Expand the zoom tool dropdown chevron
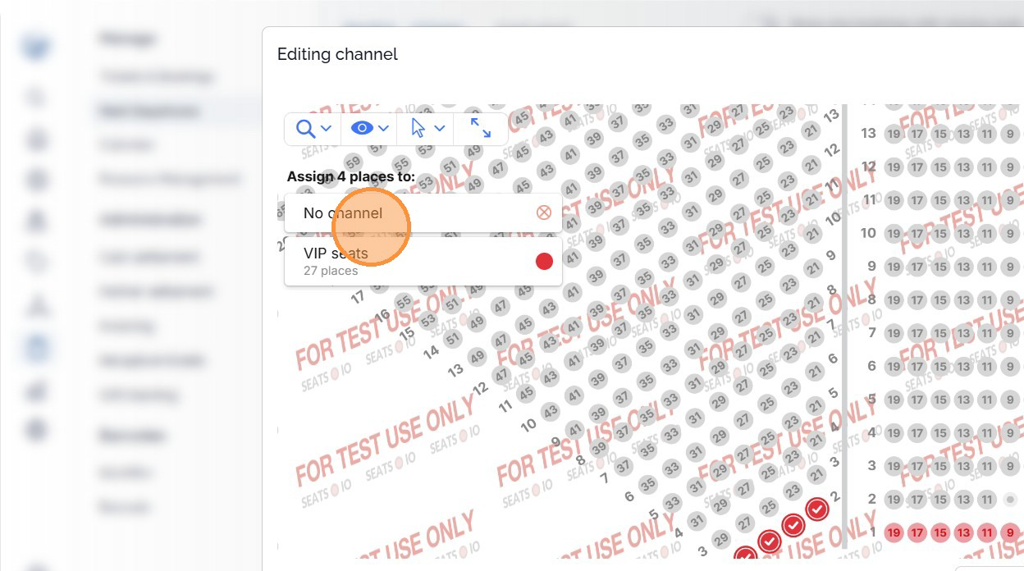The width and height of the screenshot is (1024, 571). pyautogui.click(x=326, y=129)
